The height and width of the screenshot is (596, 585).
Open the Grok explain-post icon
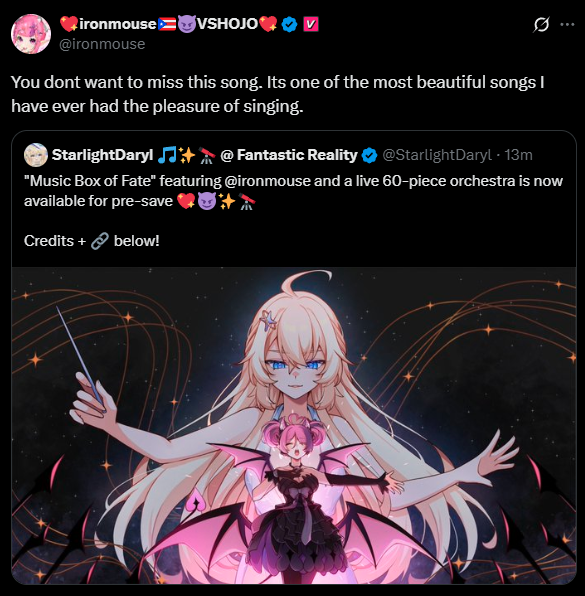(x=541, y=25)
